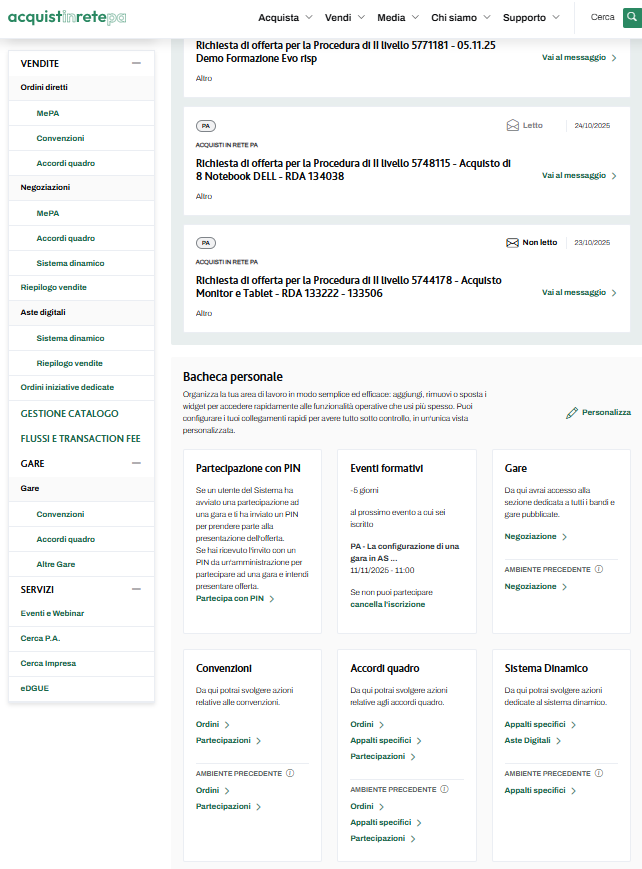Open message about 8 Notebook DELL
The image size is (642, 869).
click(578, 175)
